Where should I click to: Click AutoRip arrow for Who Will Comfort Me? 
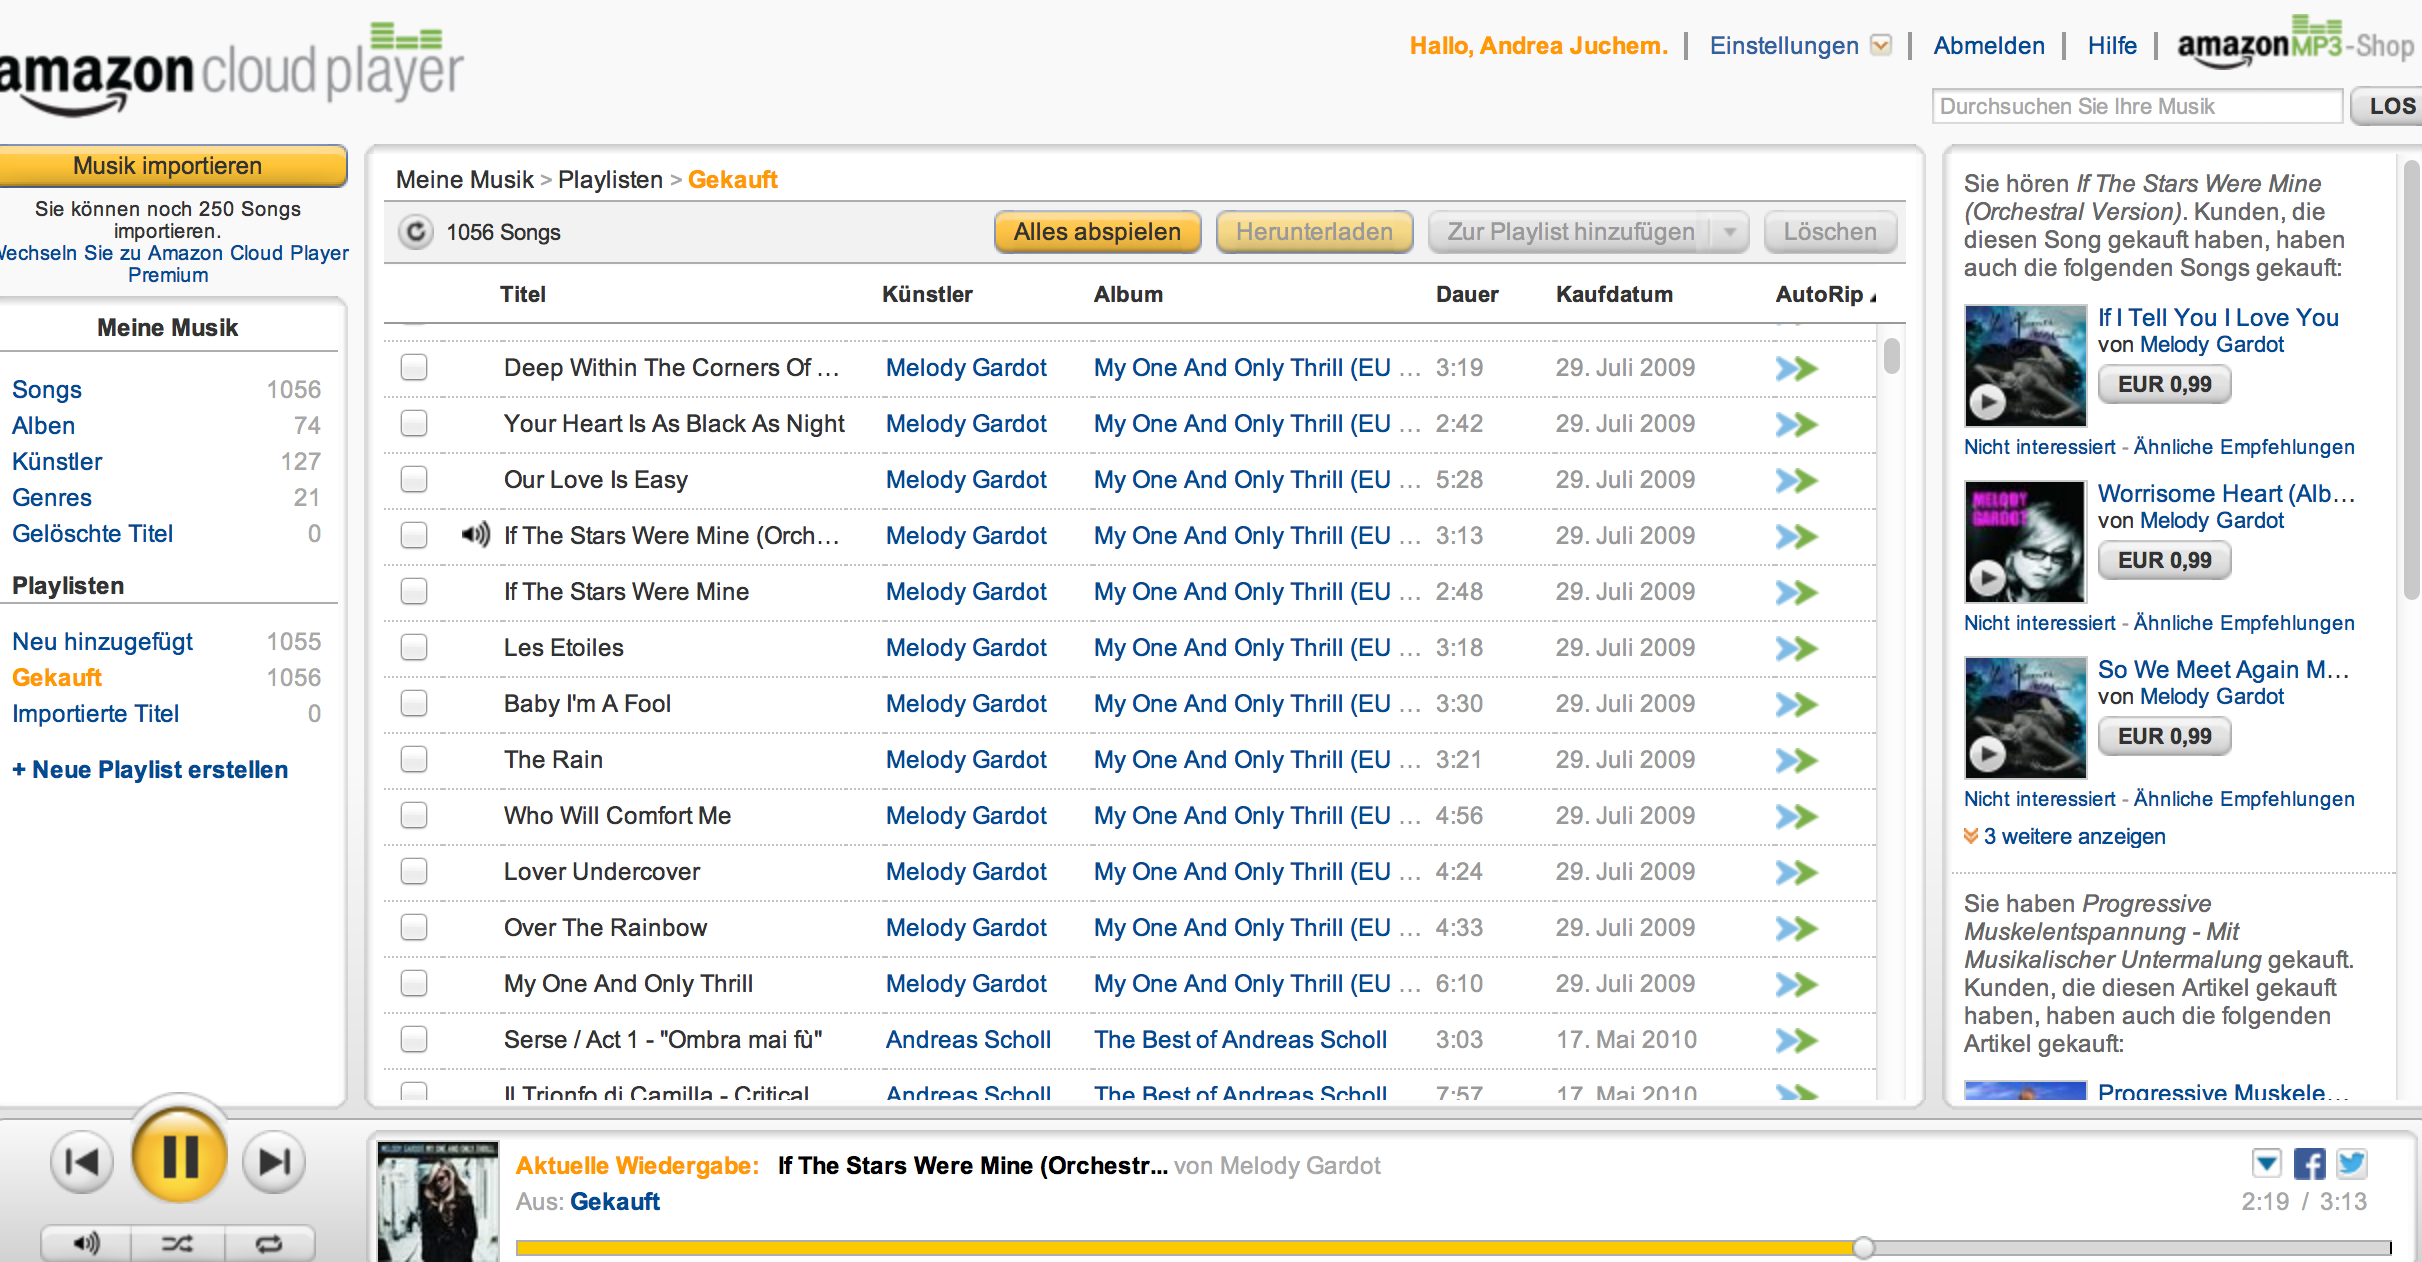tap(1796, 816)
